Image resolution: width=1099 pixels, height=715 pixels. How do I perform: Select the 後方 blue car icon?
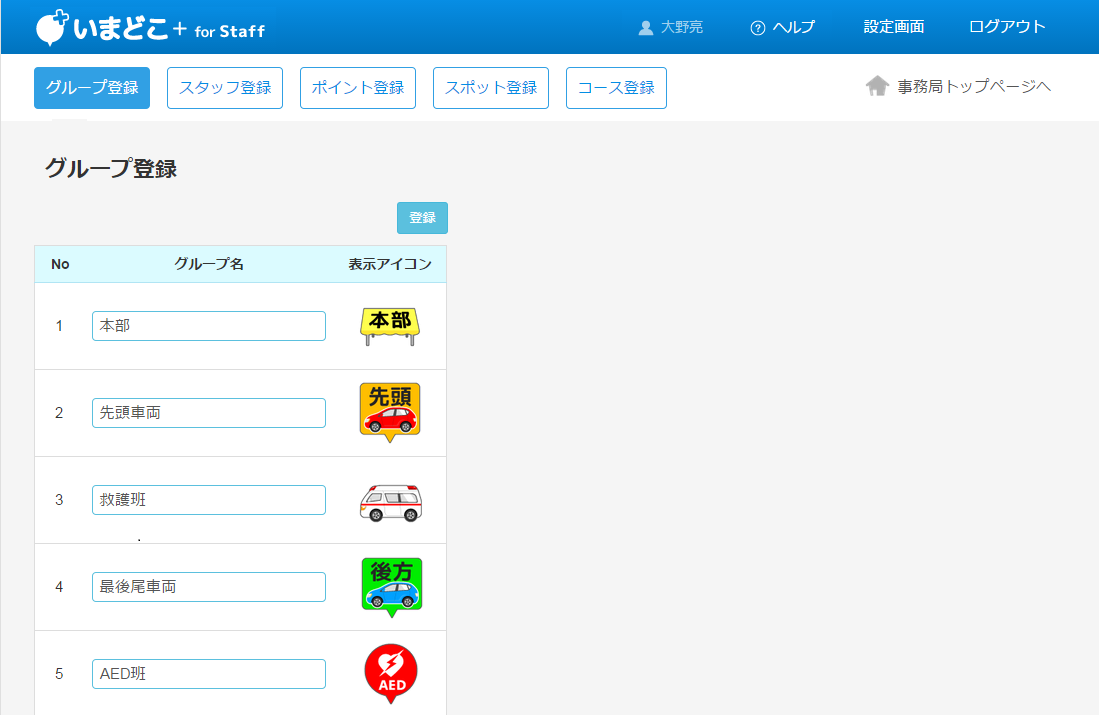point(391,587)
